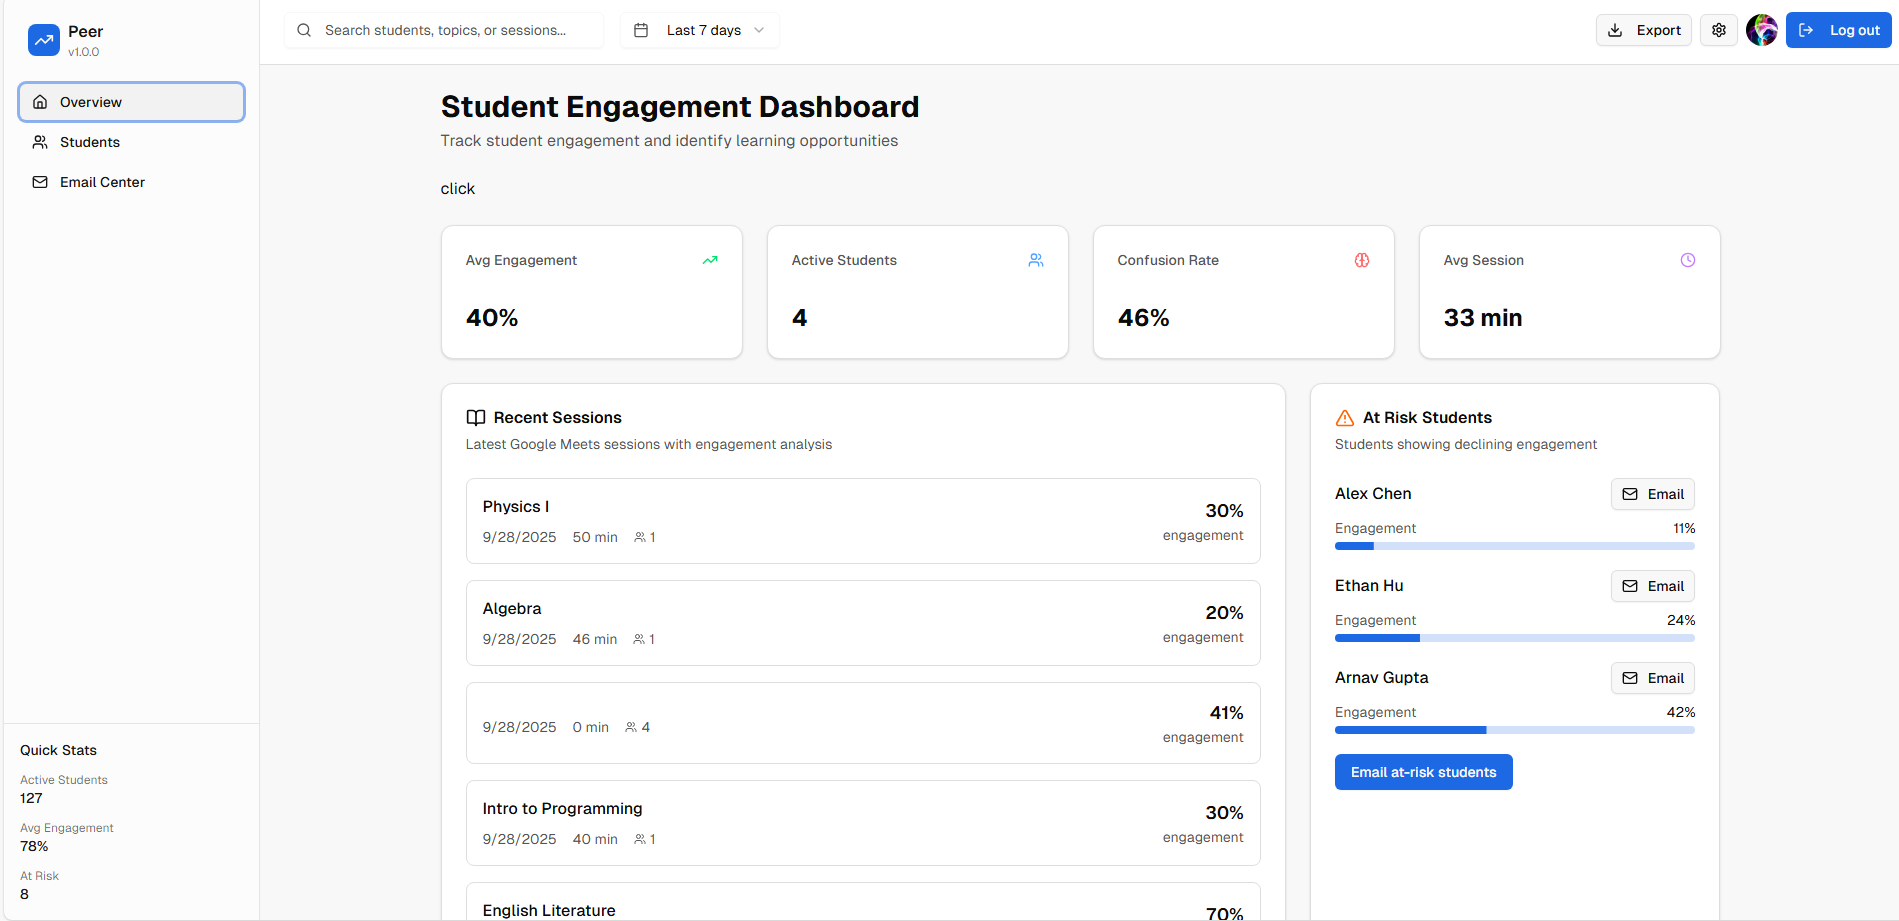Click the 33 min average session value
The height and width of the screenshot is (921, 1899).
(x=1483, y=318)
